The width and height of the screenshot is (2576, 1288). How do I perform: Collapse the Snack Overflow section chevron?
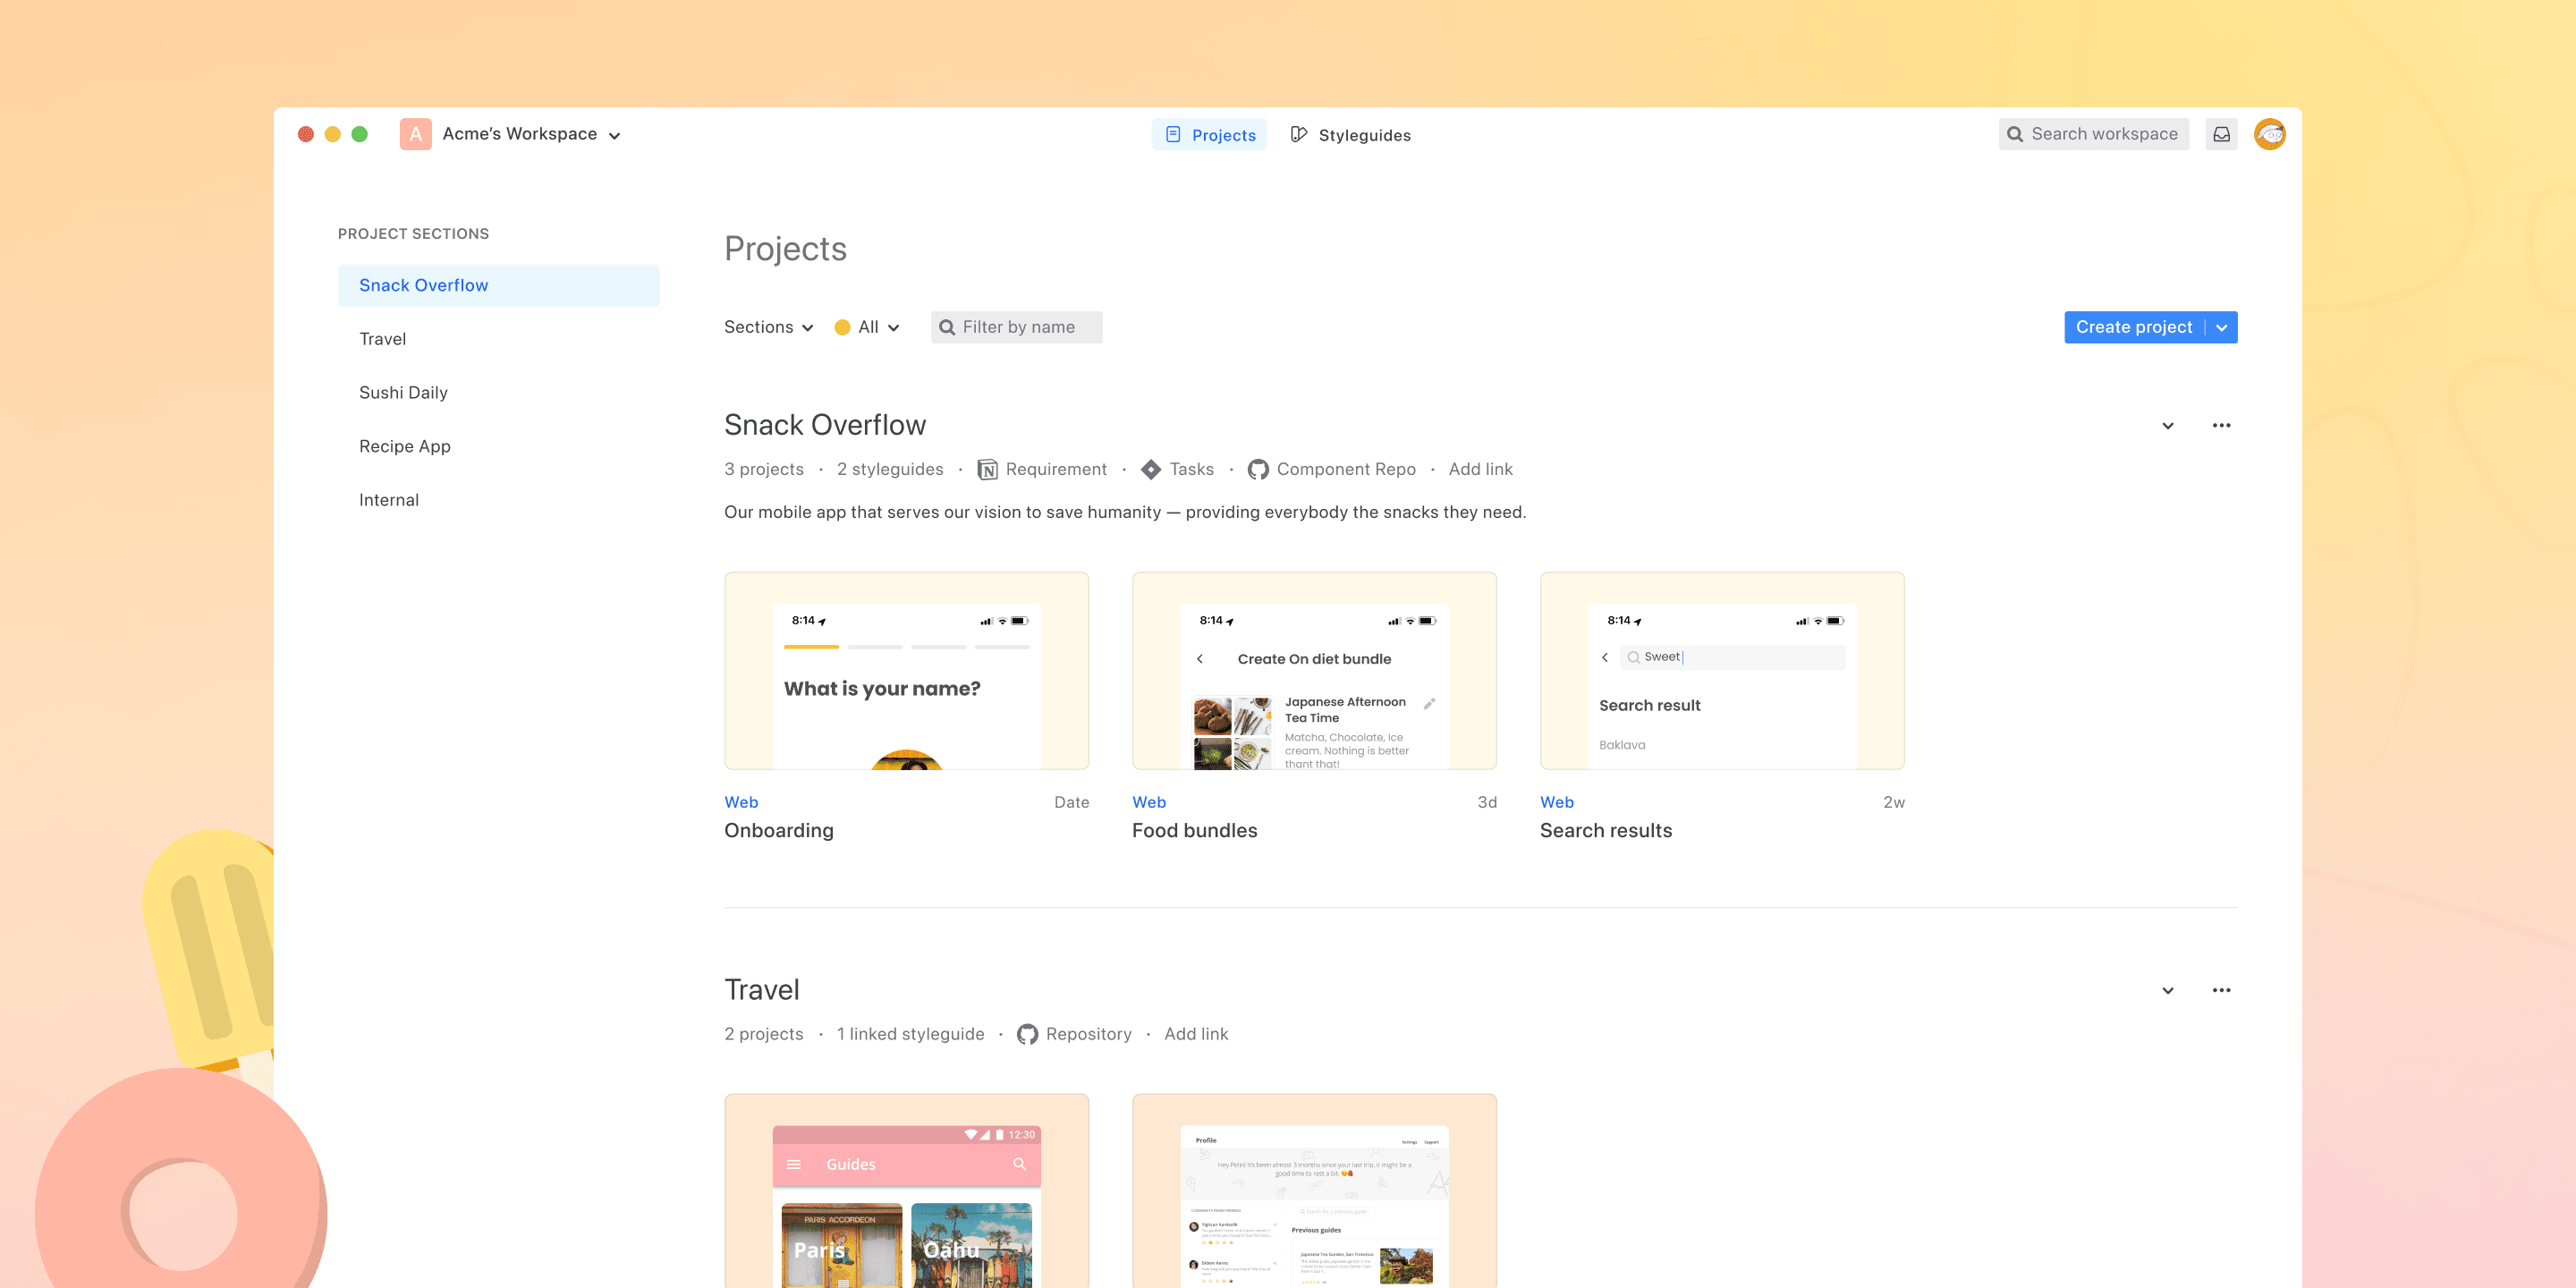[x=2167, y=426]
